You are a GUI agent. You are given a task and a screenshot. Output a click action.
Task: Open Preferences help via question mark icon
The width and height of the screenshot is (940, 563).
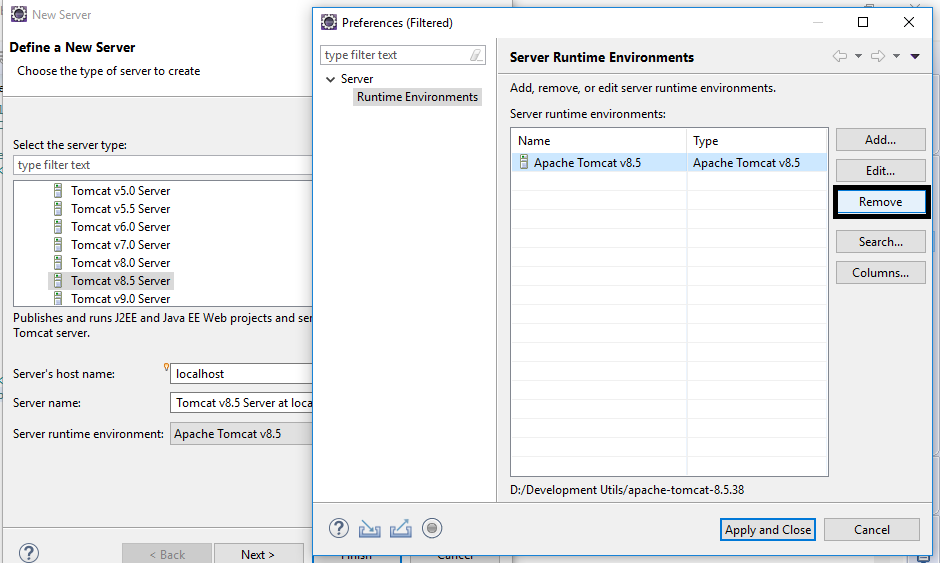point(339,528)
